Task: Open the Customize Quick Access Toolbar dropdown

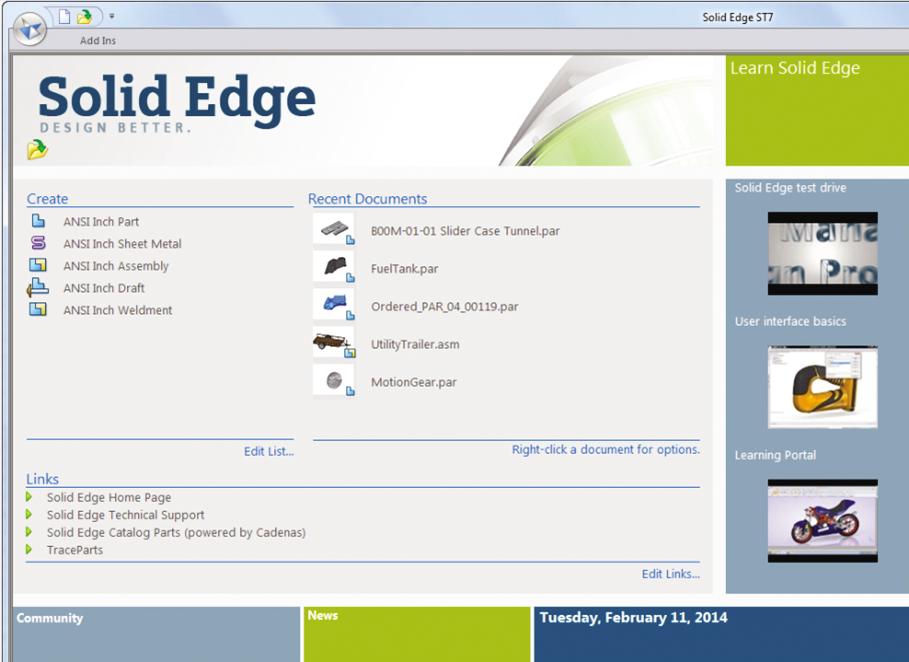Action: (113, 16)
